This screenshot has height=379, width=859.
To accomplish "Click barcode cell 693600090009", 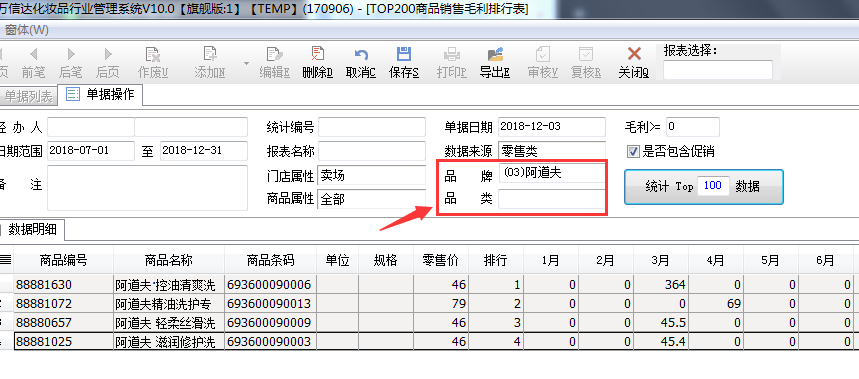I will click(271, 323).
